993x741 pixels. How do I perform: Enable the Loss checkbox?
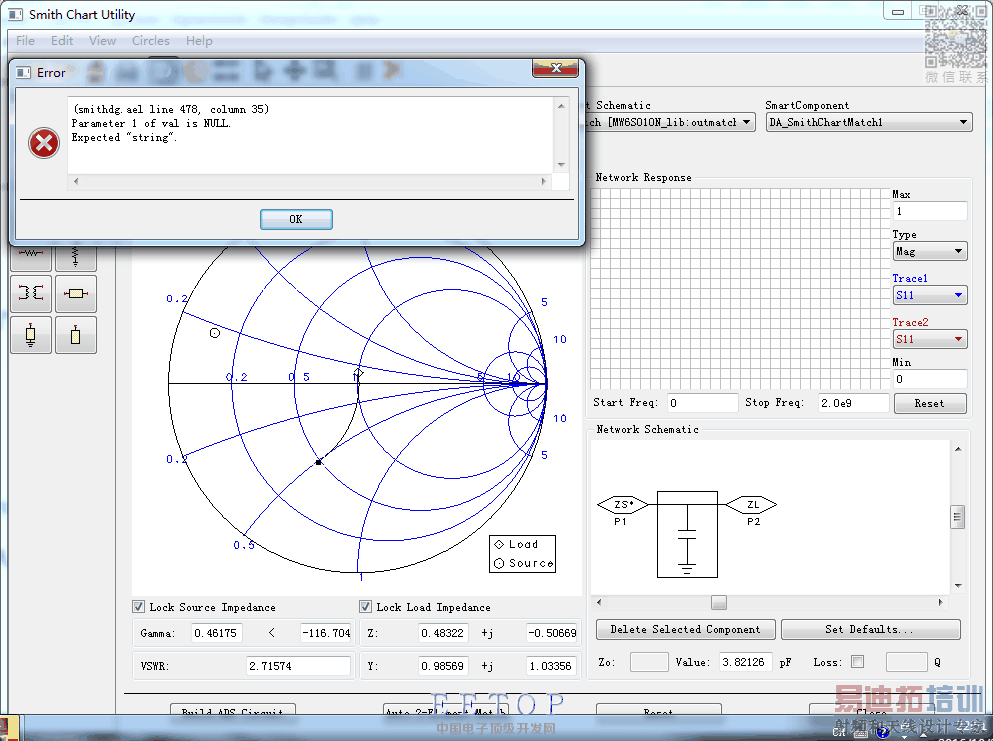point(857,662)
